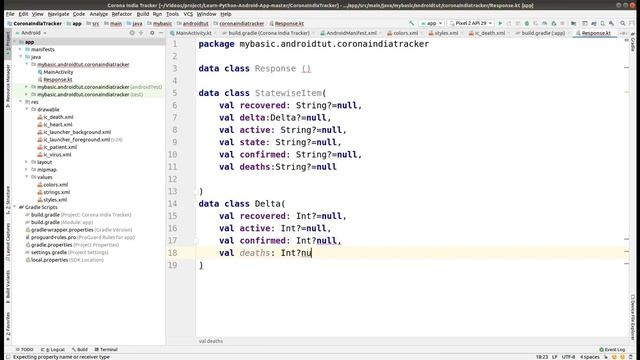Switch to the MainActivity.kt editor tab
Image resolution: width=640 pixels, height=360 pixels.
click(191, 33)
